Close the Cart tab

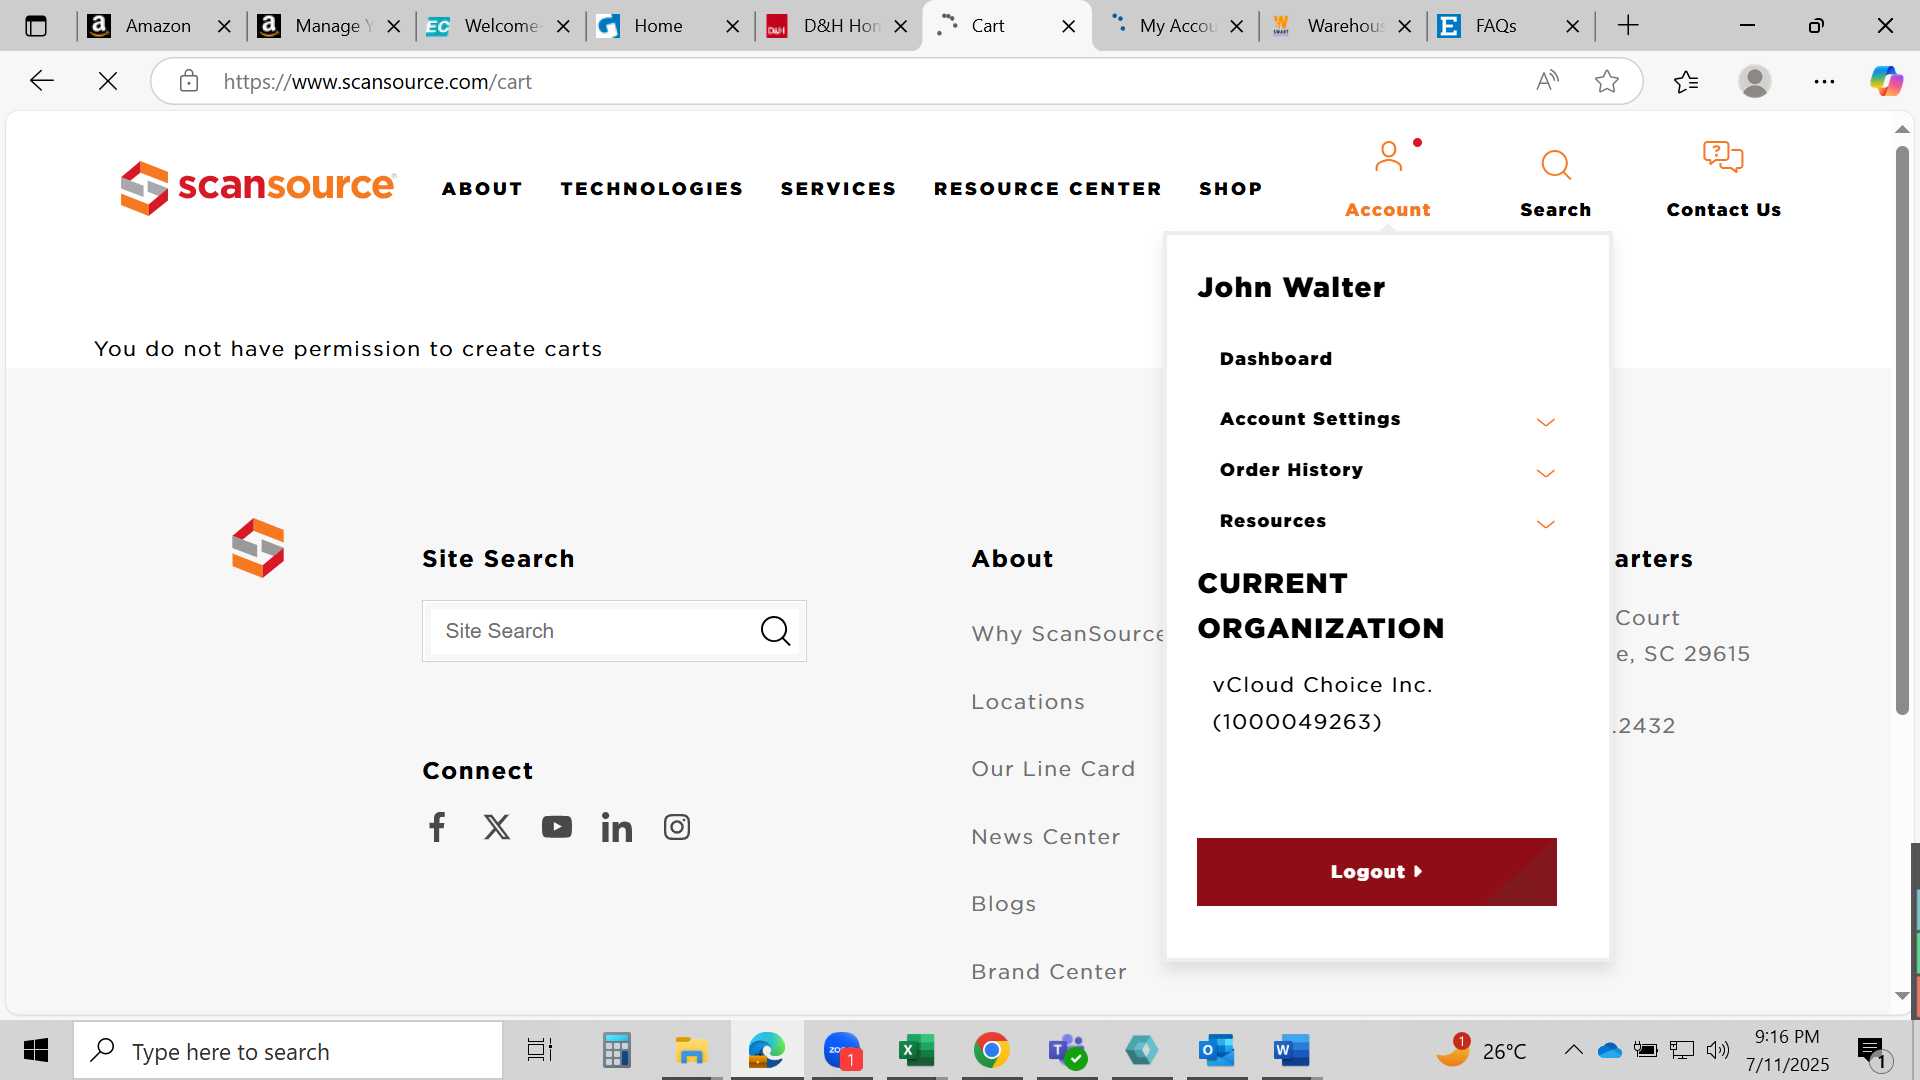1068,26
